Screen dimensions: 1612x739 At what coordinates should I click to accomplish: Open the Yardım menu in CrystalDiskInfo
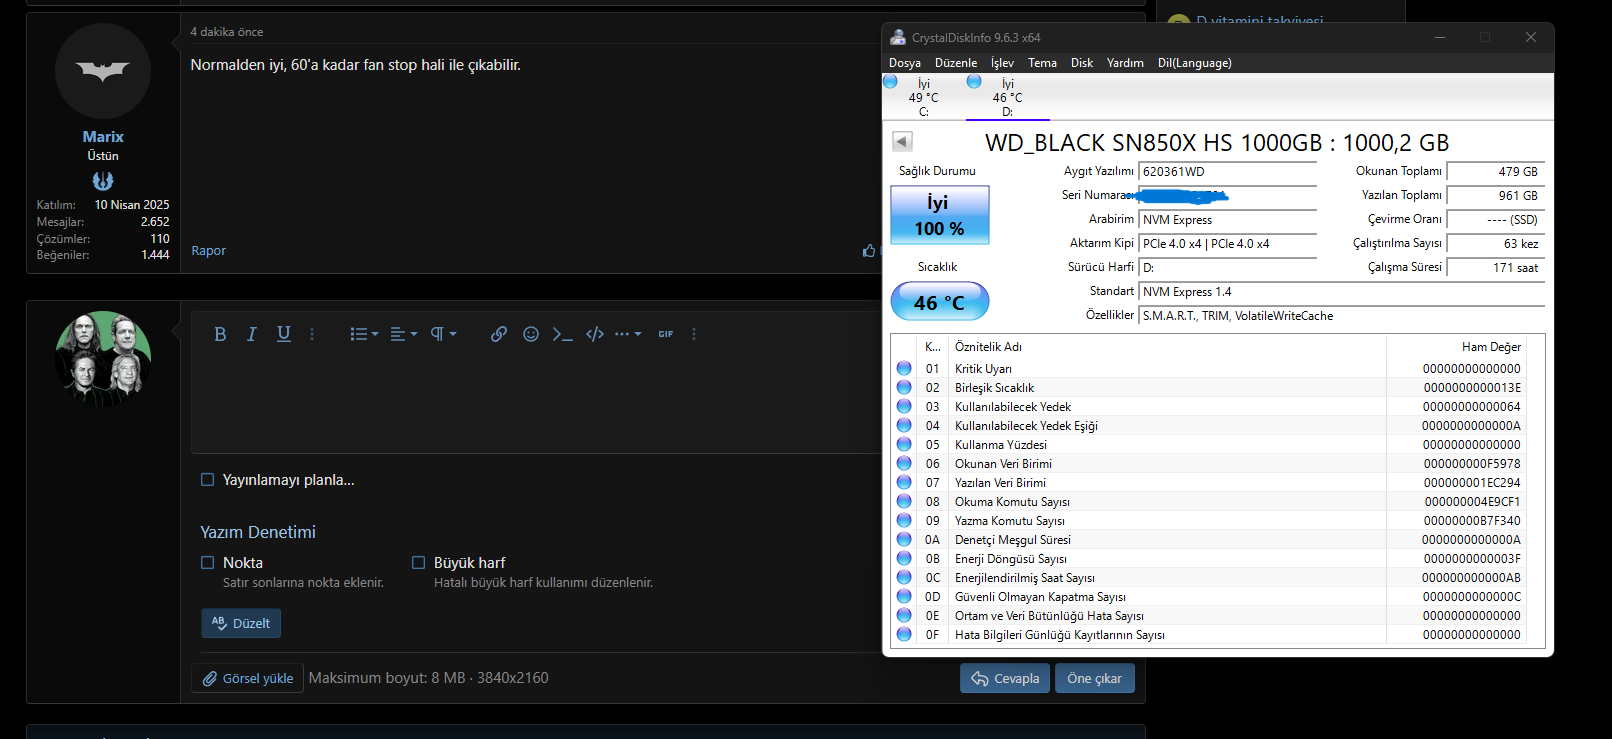(1125, 63)
